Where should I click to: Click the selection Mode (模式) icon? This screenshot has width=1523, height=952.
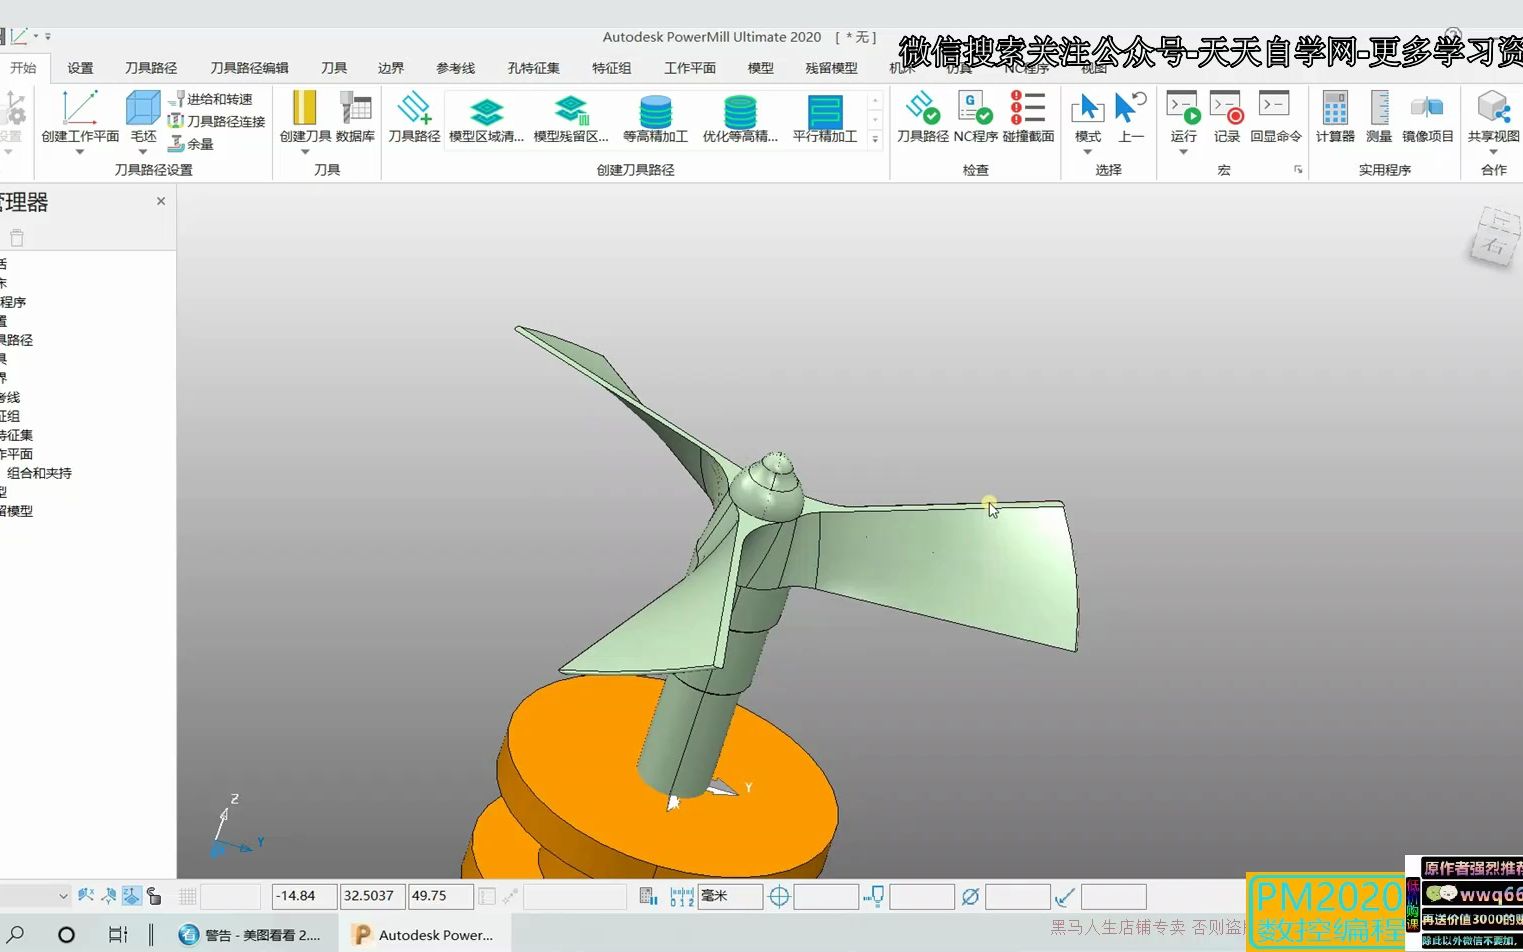1087,108
